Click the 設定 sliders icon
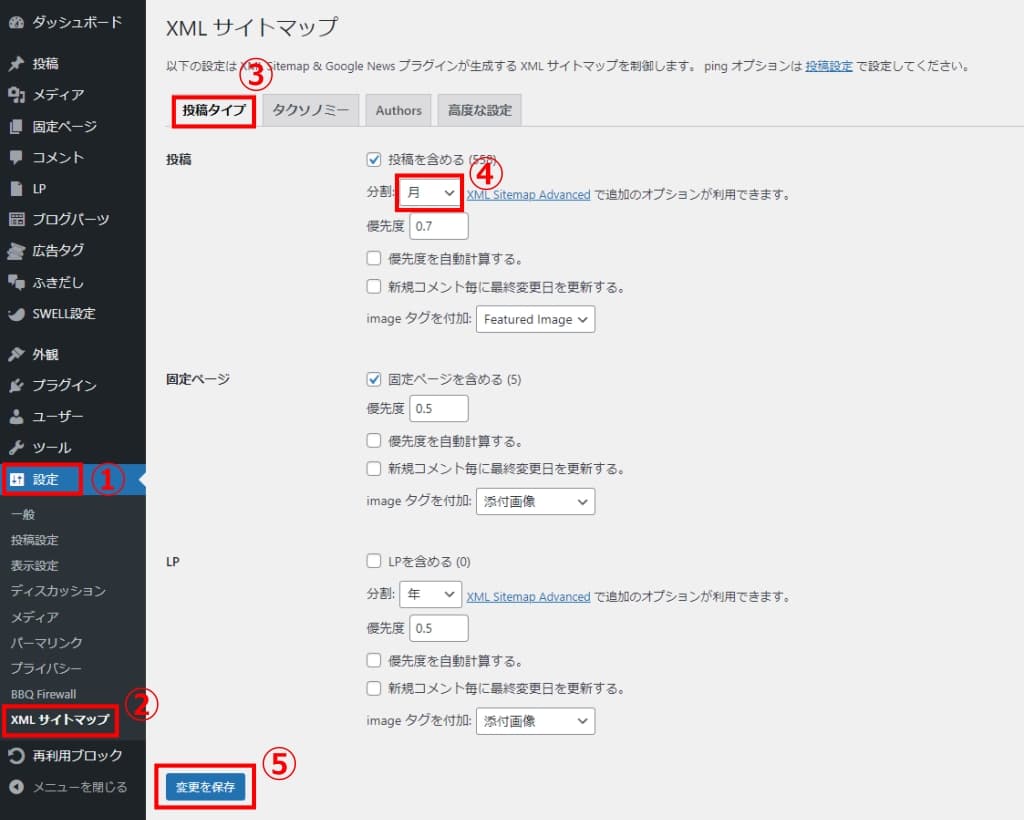1024x820 pixels. 16,479
